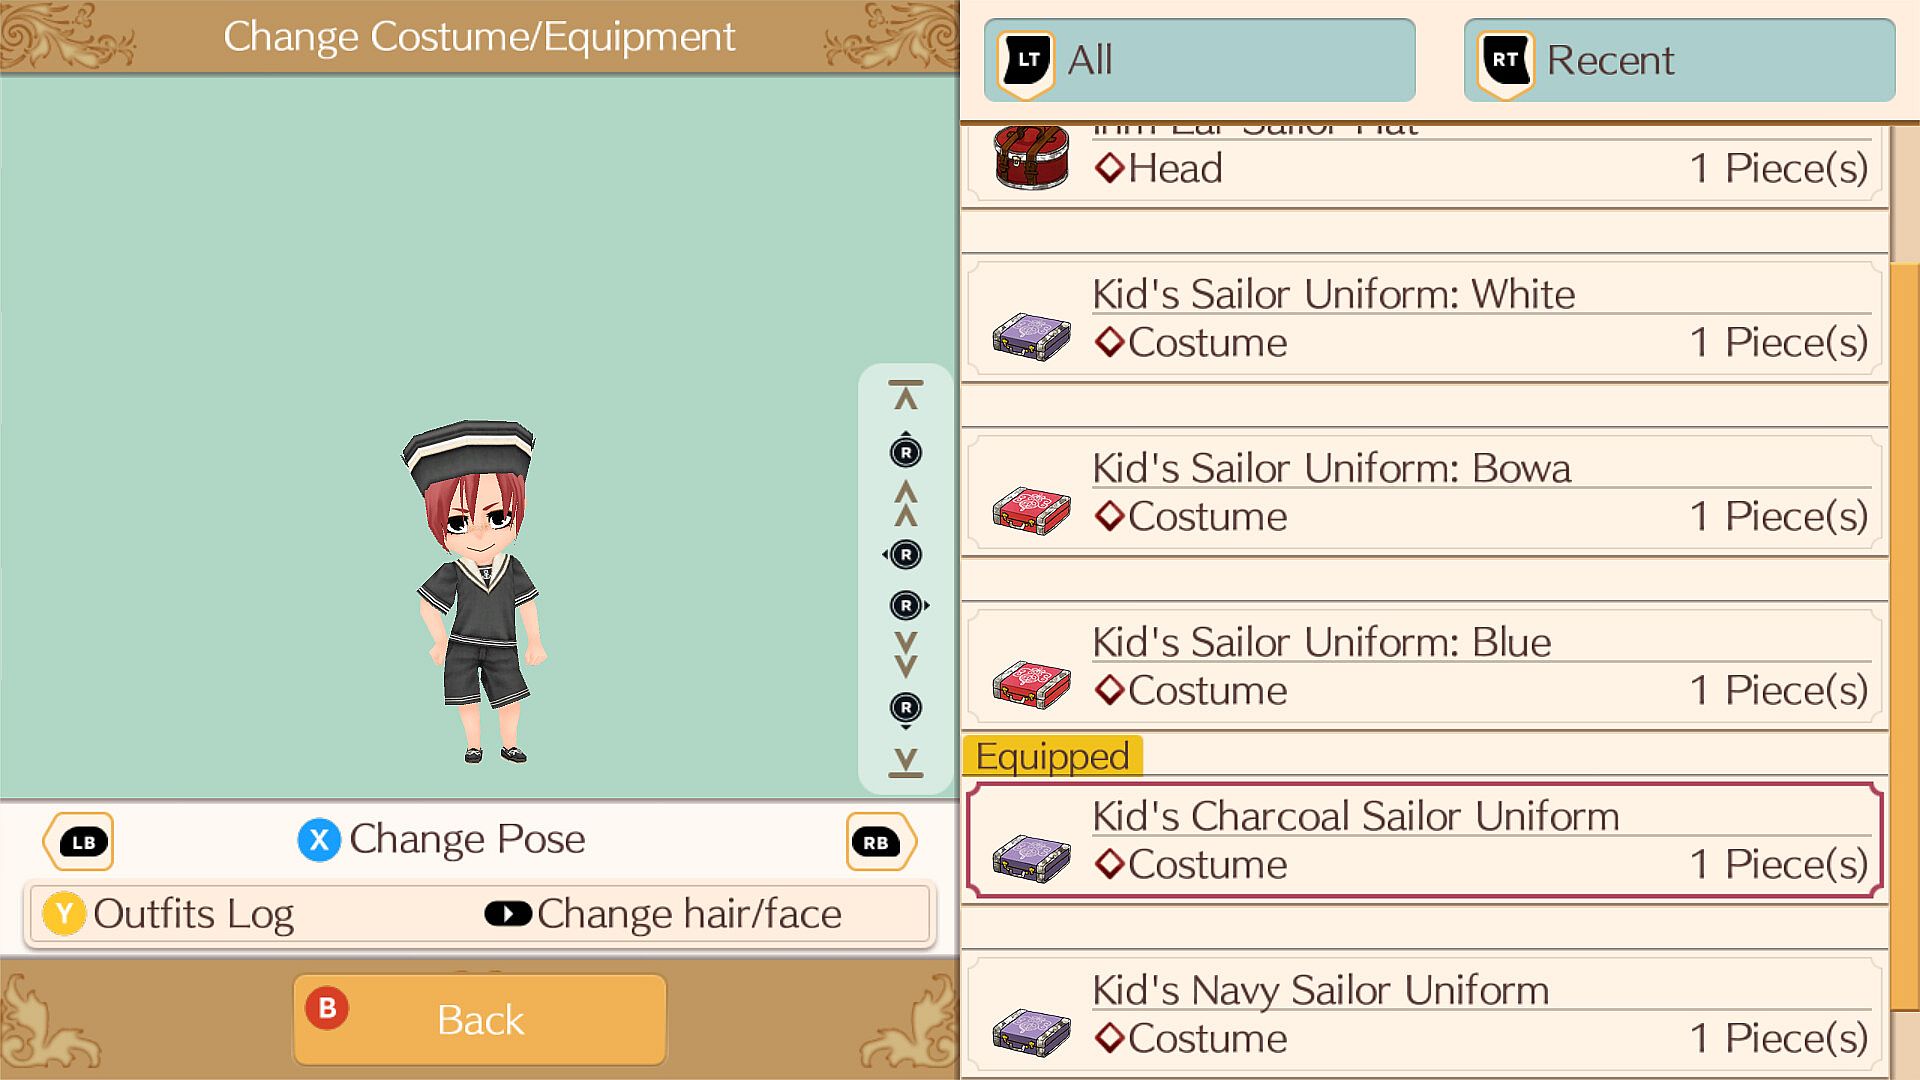Select Kid's Navy Sailor Uniform
This screenshot has width=1920, height=1080.
(1425, 1015)
